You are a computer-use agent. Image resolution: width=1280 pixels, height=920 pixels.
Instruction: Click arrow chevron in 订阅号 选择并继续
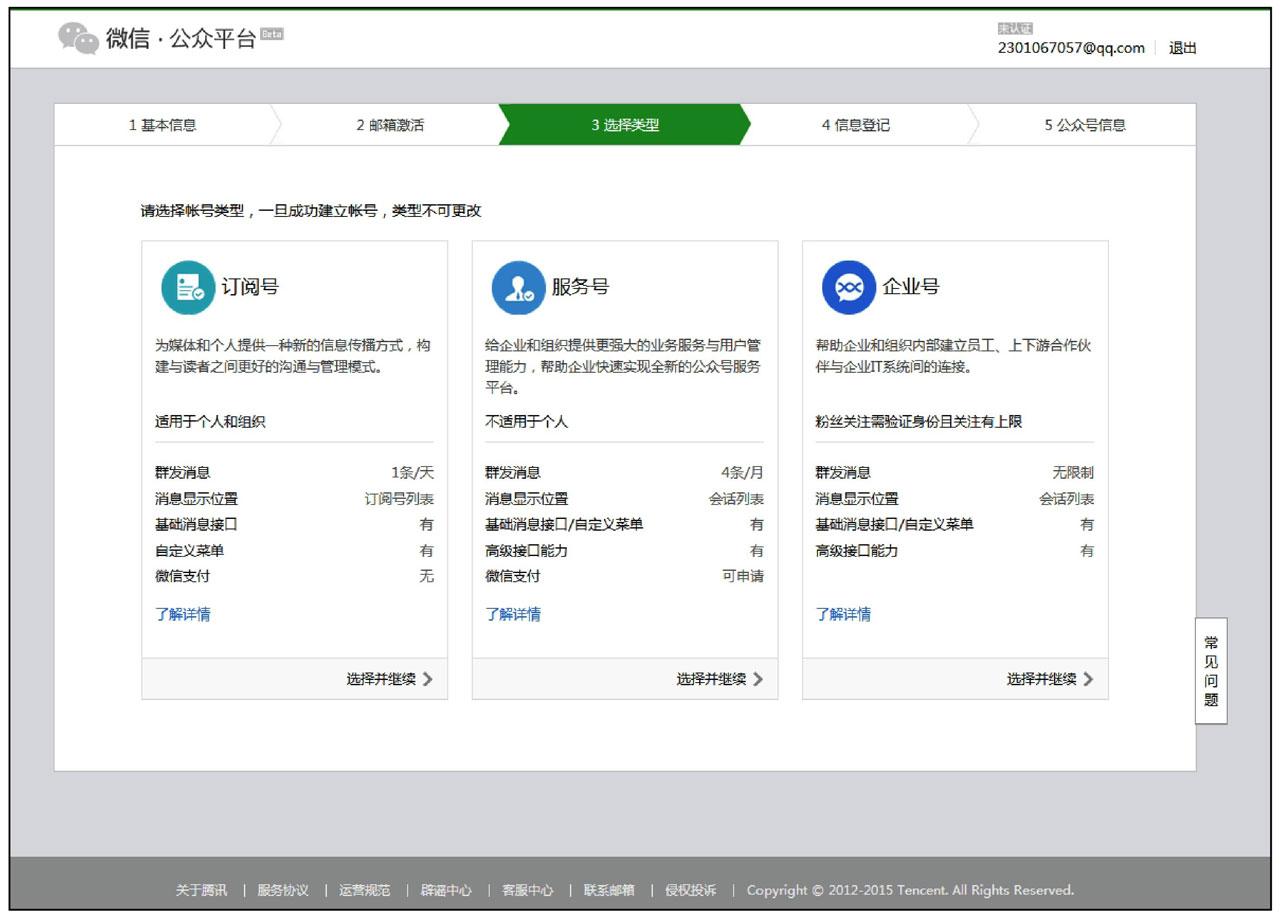tap(428, 679)
